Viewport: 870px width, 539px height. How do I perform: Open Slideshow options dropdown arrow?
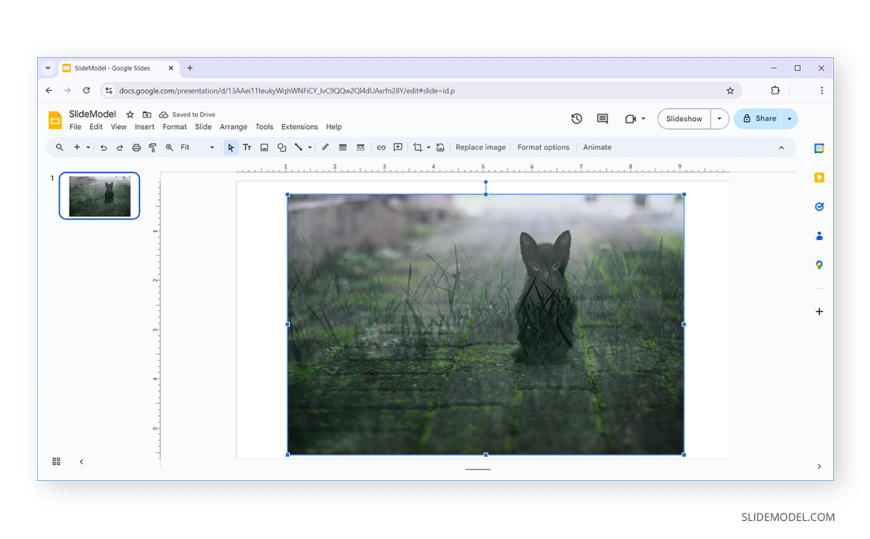(720, 119)
